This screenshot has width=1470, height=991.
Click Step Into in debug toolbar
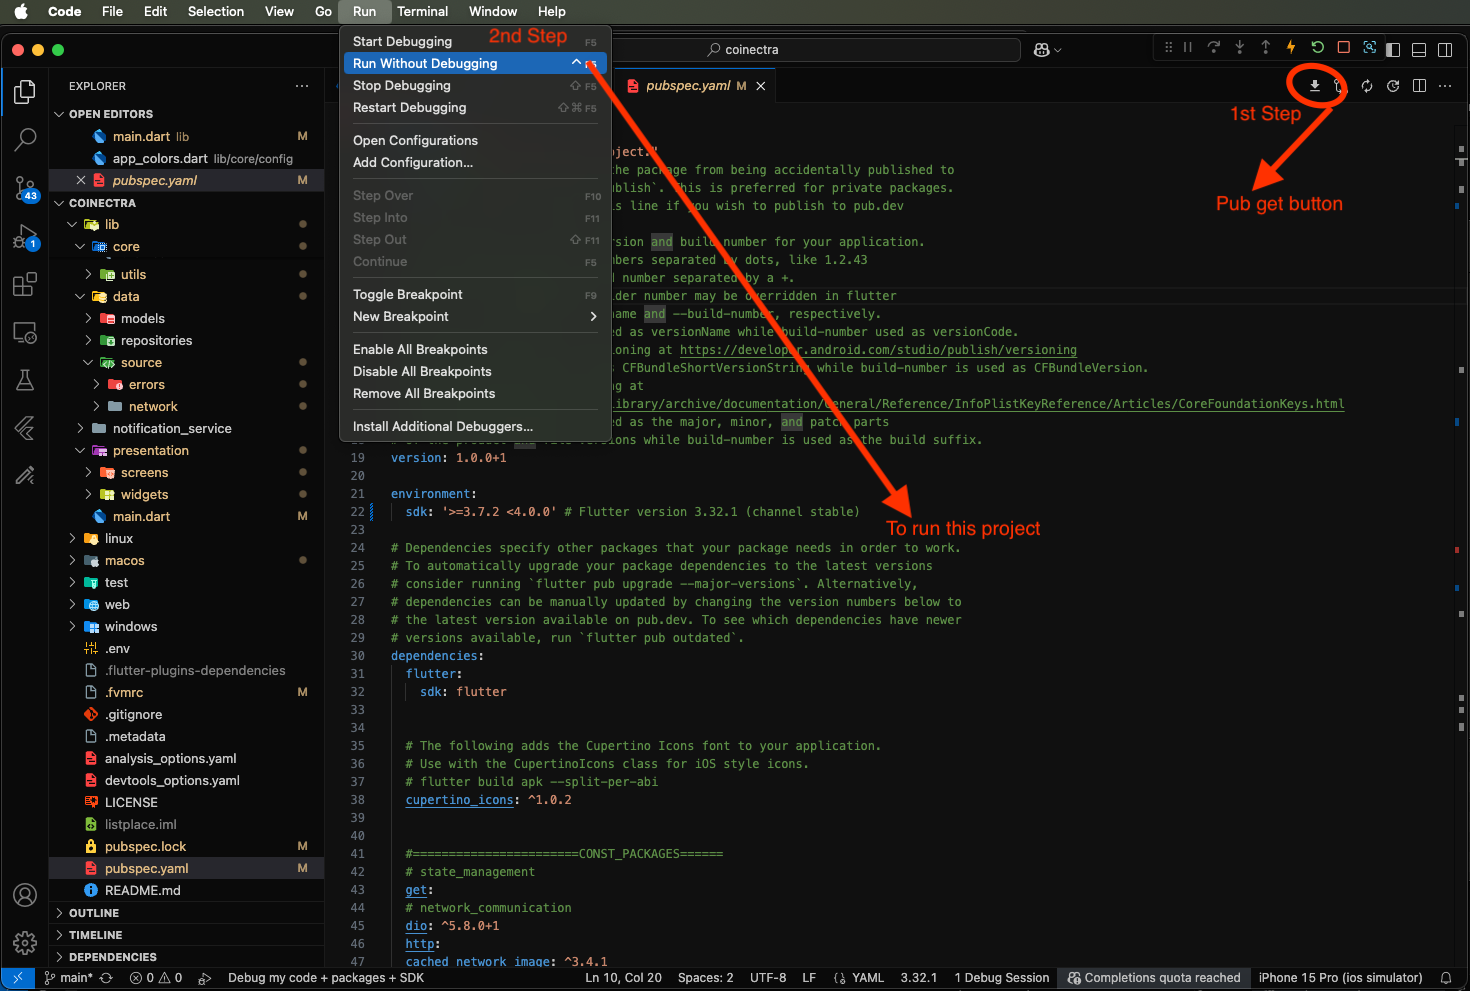[1240, 47]
